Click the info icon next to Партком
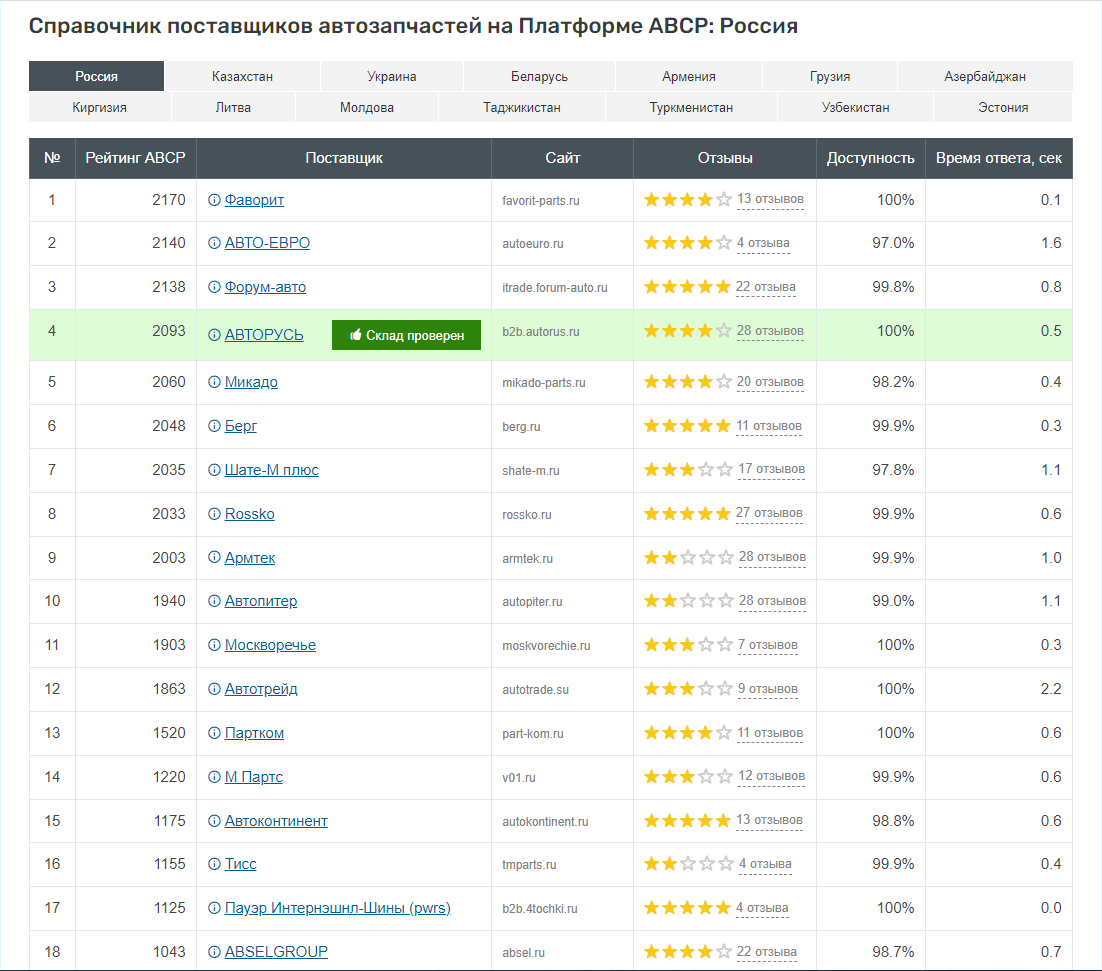The height and width of the screenshot is (971, 1102). [x=214, y=734]
